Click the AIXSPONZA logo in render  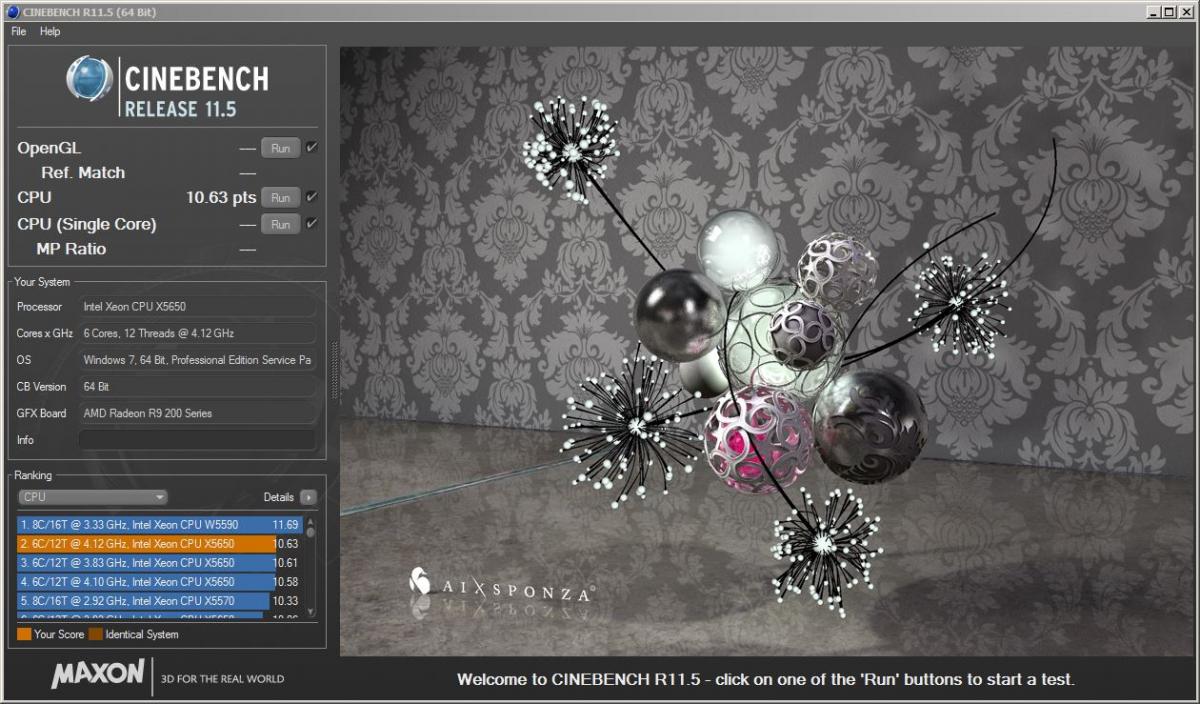tap(502, 584)
